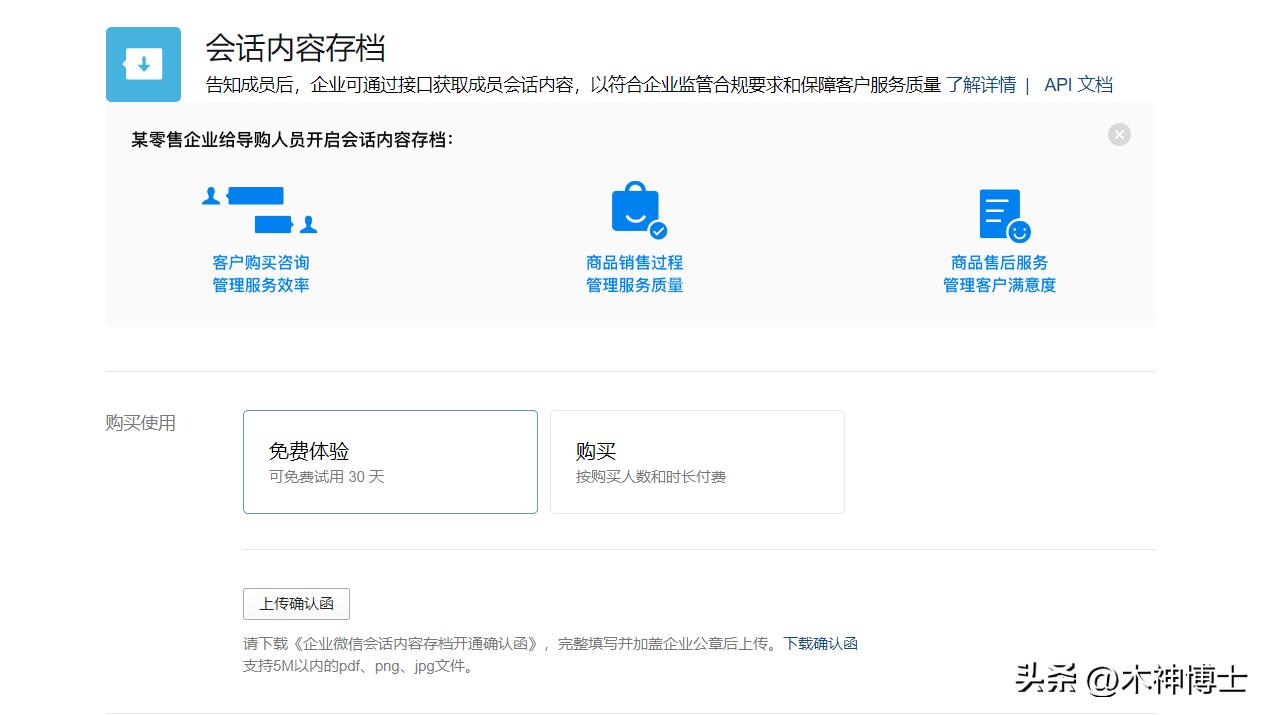Switch to the API 文档 documentation
Image resolution: width=1269 pixels, height=715 pixels.
(1078, 84)
